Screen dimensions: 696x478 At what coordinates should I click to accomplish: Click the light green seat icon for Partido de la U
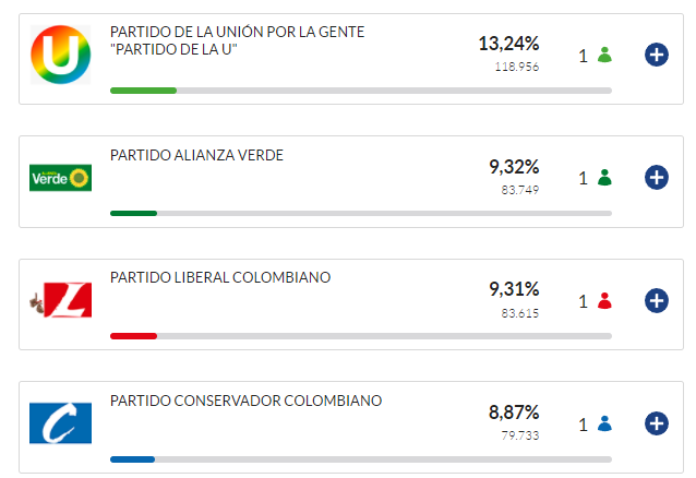point(604,55)
